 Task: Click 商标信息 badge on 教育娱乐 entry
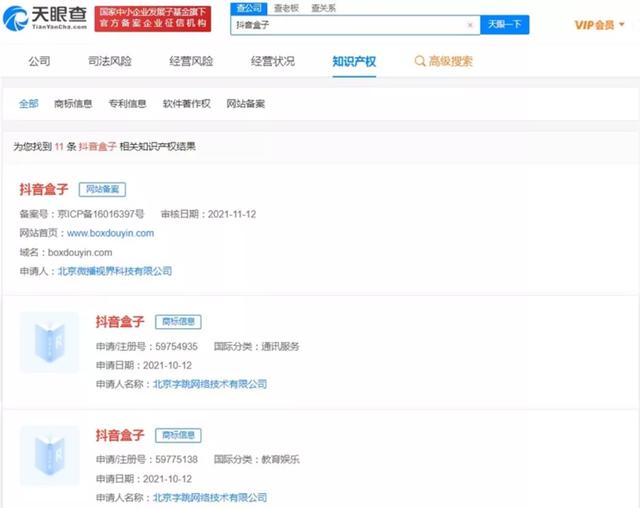tap(178, 435)
